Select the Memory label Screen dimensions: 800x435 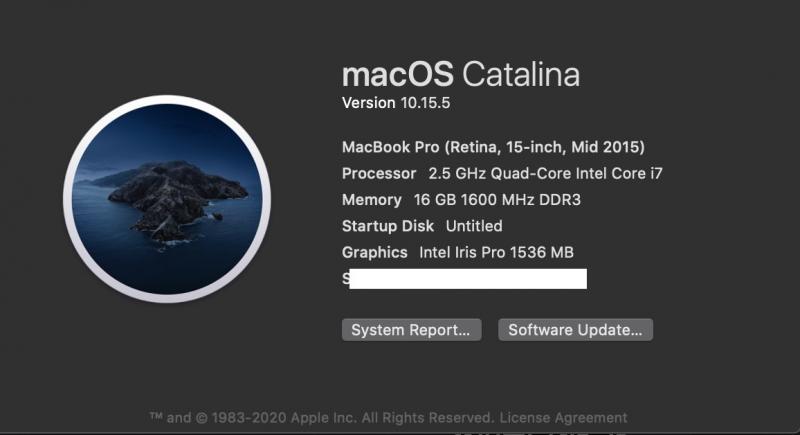[371, 200]
